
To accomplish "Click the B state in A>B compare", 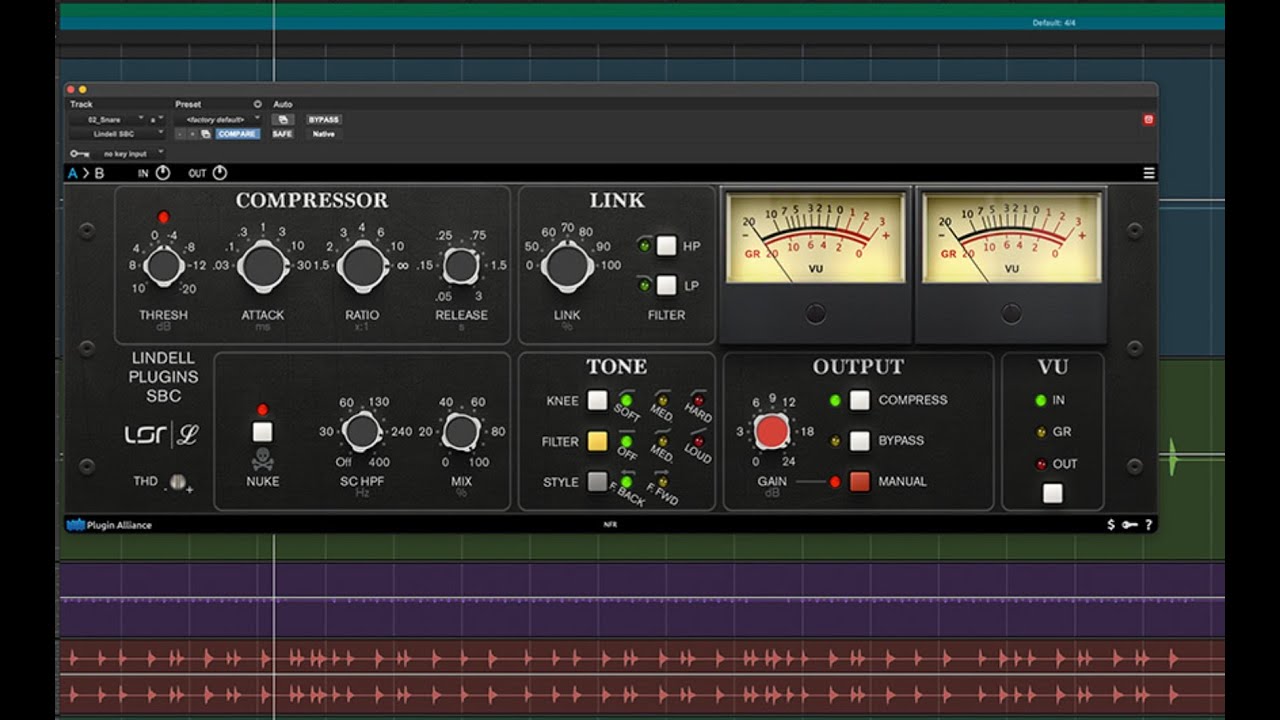I will [99, 173].
